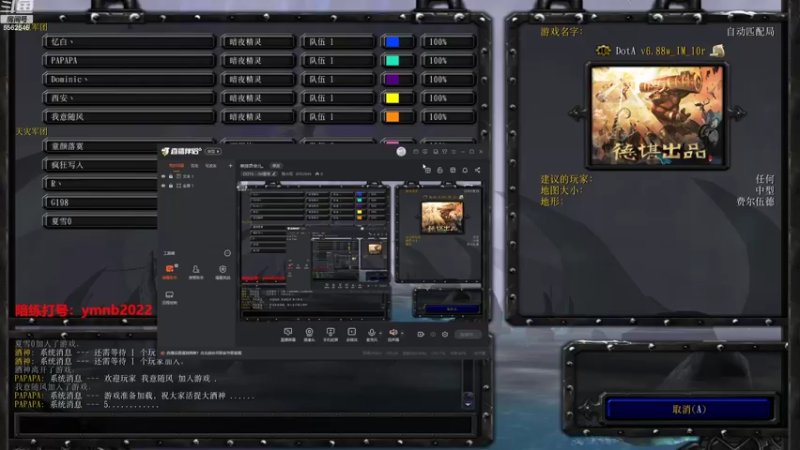Switch to the second scene tab
This screenshot has height=450, width=800.
pyautogui.click(x=194, y=166)
